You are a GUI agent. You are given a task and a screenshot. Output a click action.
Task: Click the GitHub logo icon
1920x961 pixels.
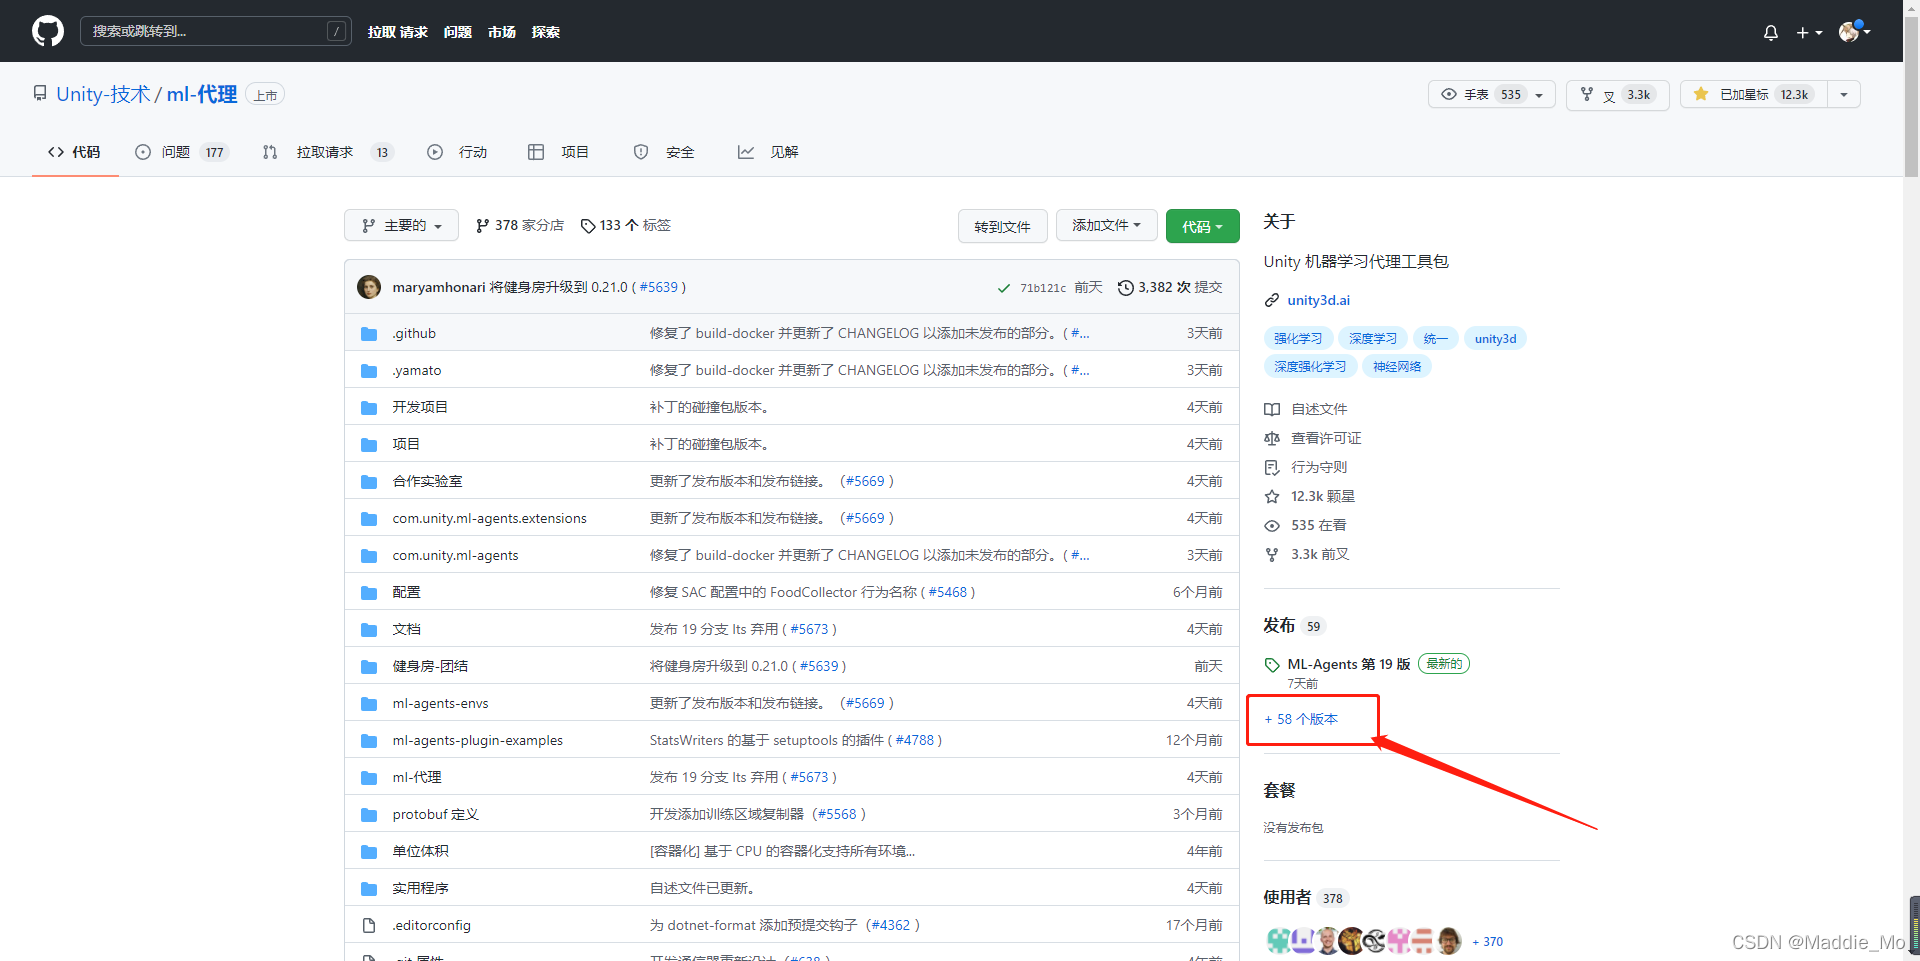(47, 31)
